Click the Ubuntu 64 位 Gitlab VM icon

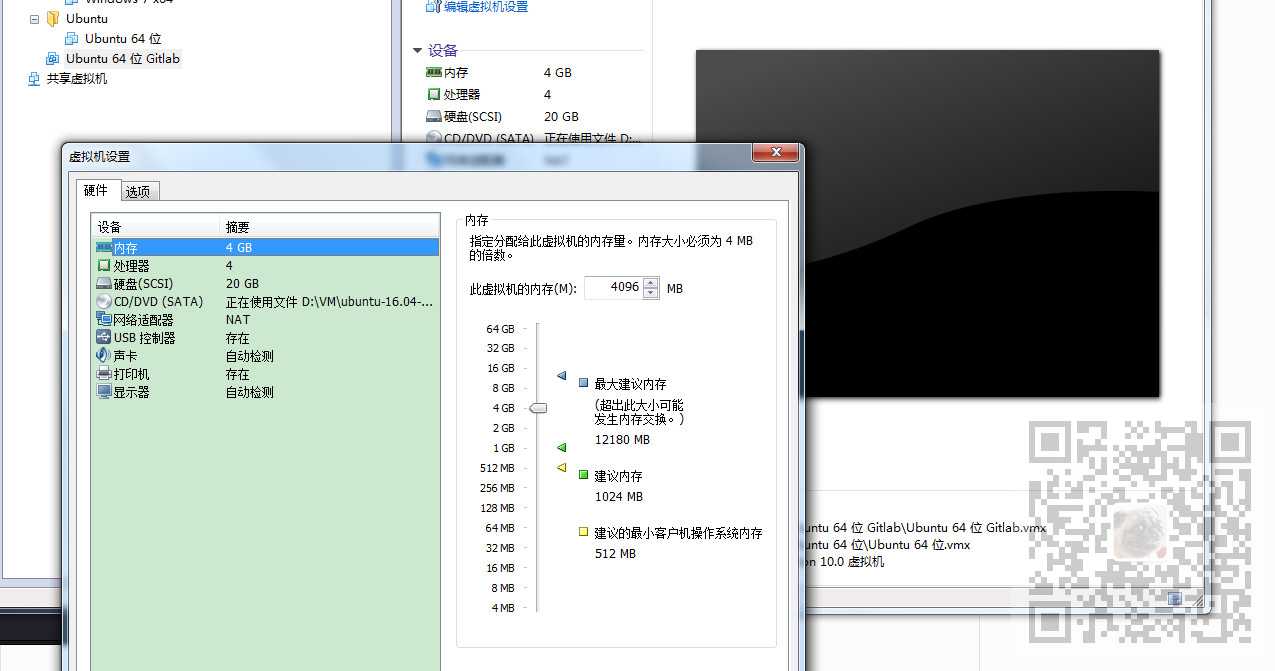pos(53,58)
